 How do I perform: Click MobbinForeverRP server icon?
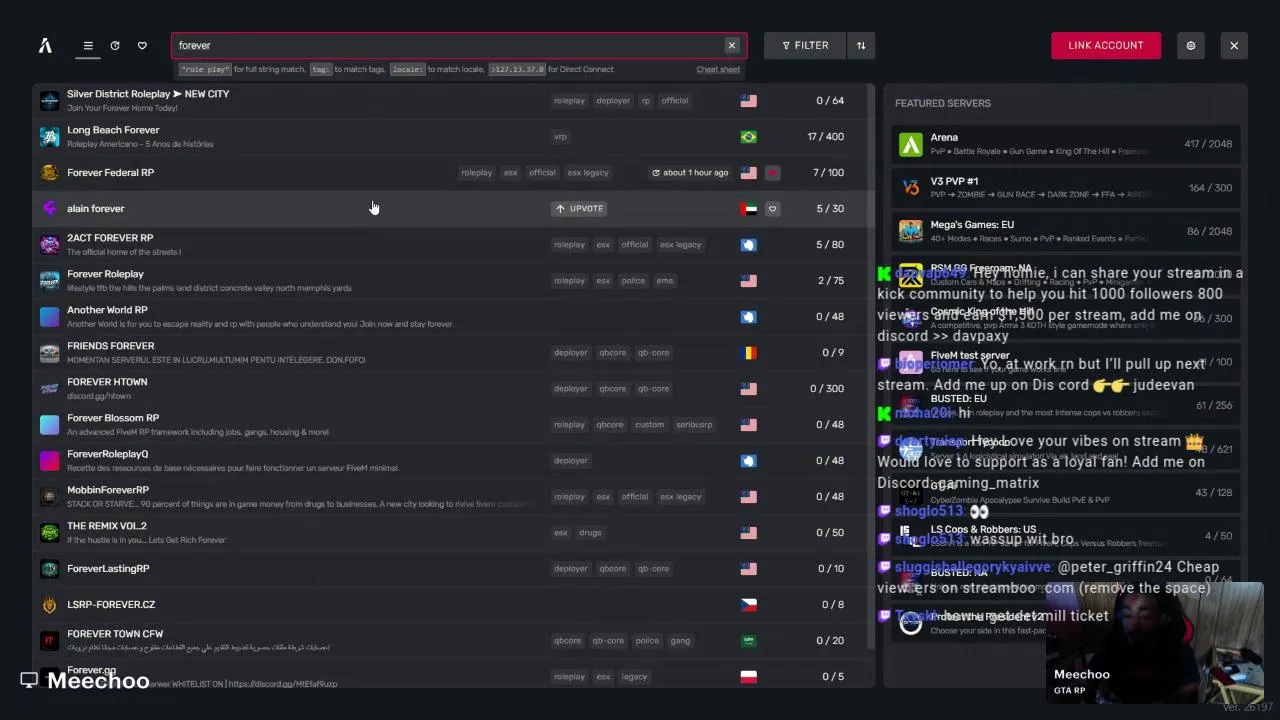(49, 496)
